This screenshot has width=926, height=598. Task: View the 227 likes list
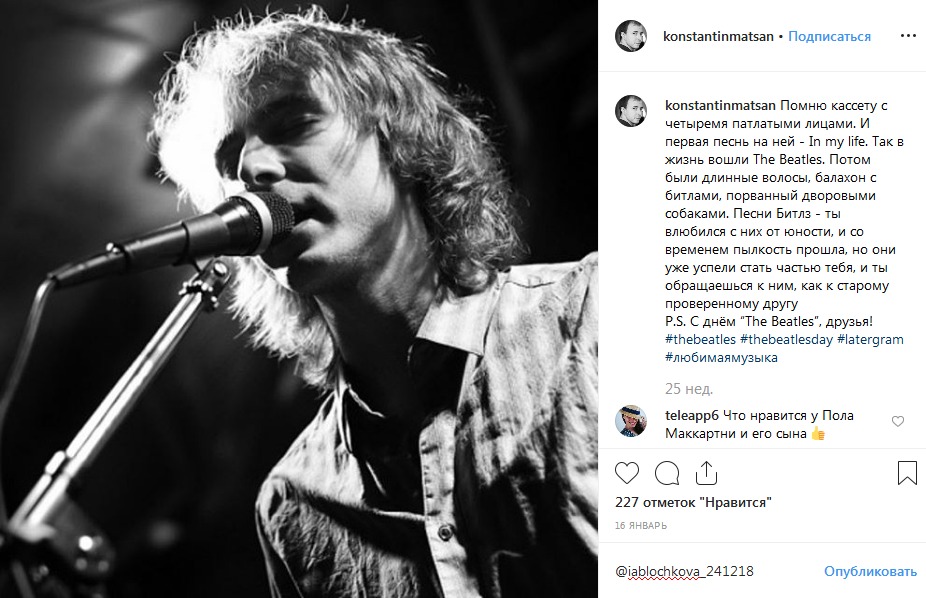click(693, 502)
